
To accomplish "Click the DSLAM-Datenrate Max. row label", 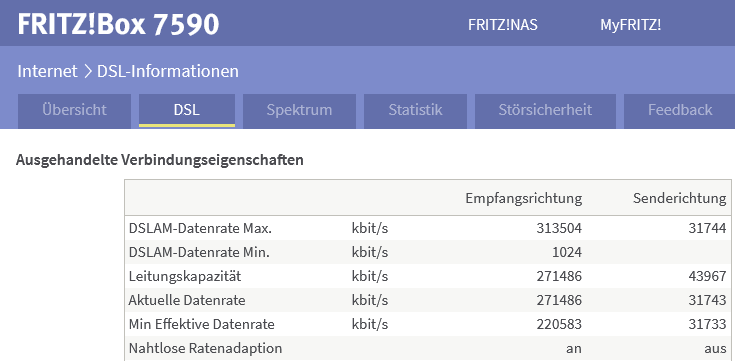I will point(200,228).
